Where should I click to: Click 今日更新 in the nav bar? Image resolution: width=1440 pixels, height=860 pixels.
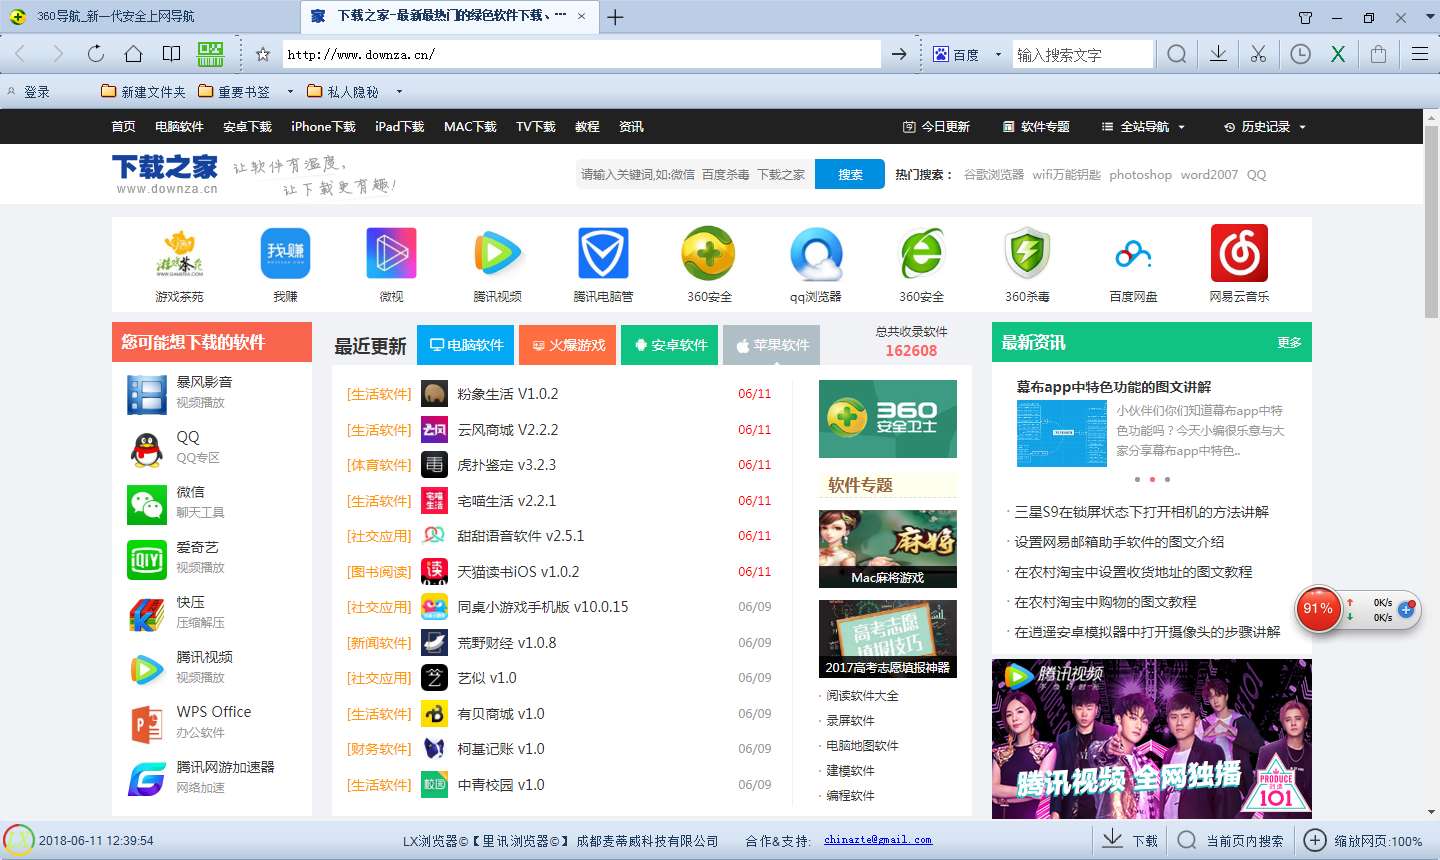[936, 127]
